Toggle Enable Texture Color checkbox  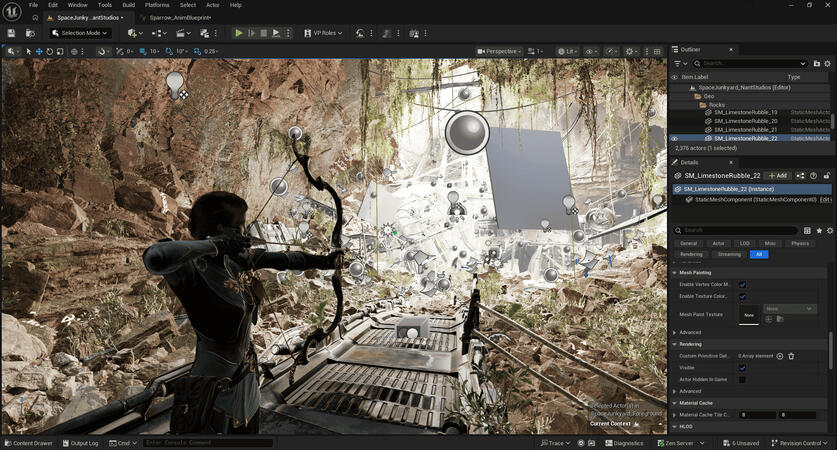[x=742, y=296]
